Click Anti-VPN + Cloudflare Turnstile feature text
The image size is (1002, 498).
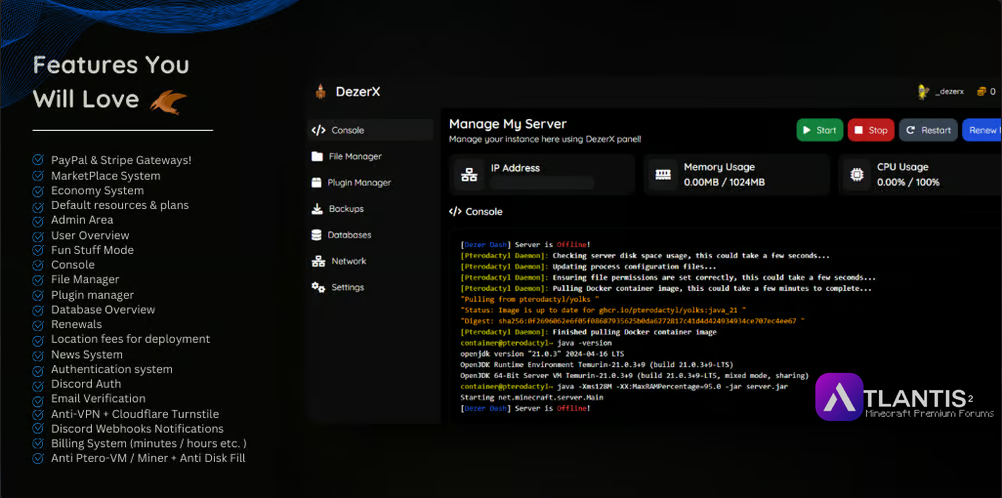click(135, 414)
